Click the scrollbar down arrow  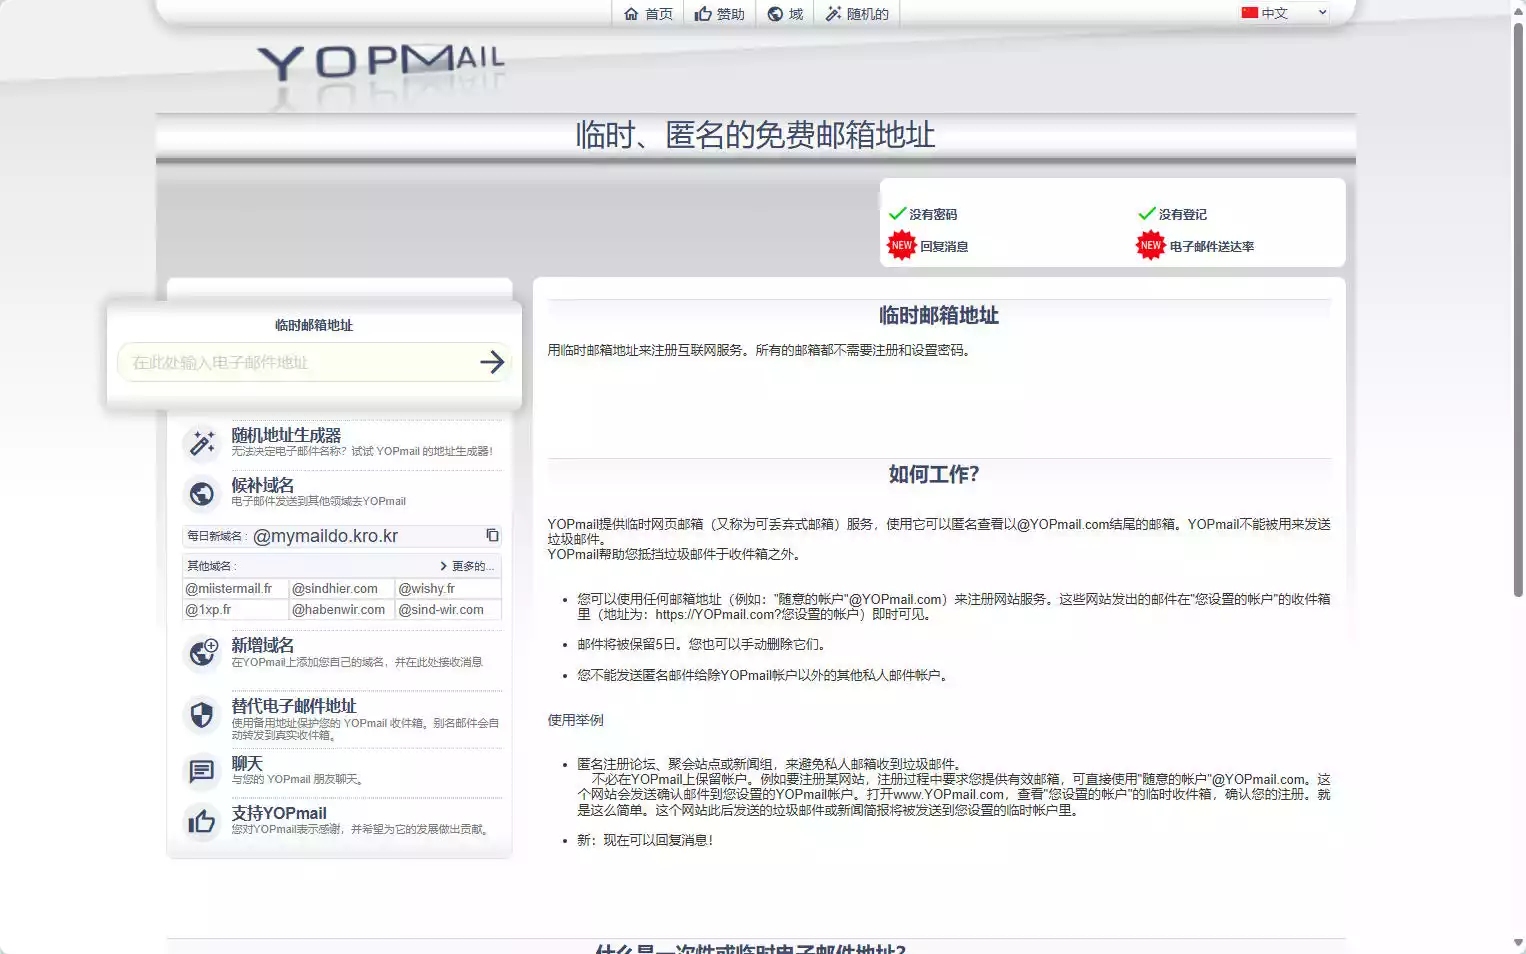[x=1518, y=943]
